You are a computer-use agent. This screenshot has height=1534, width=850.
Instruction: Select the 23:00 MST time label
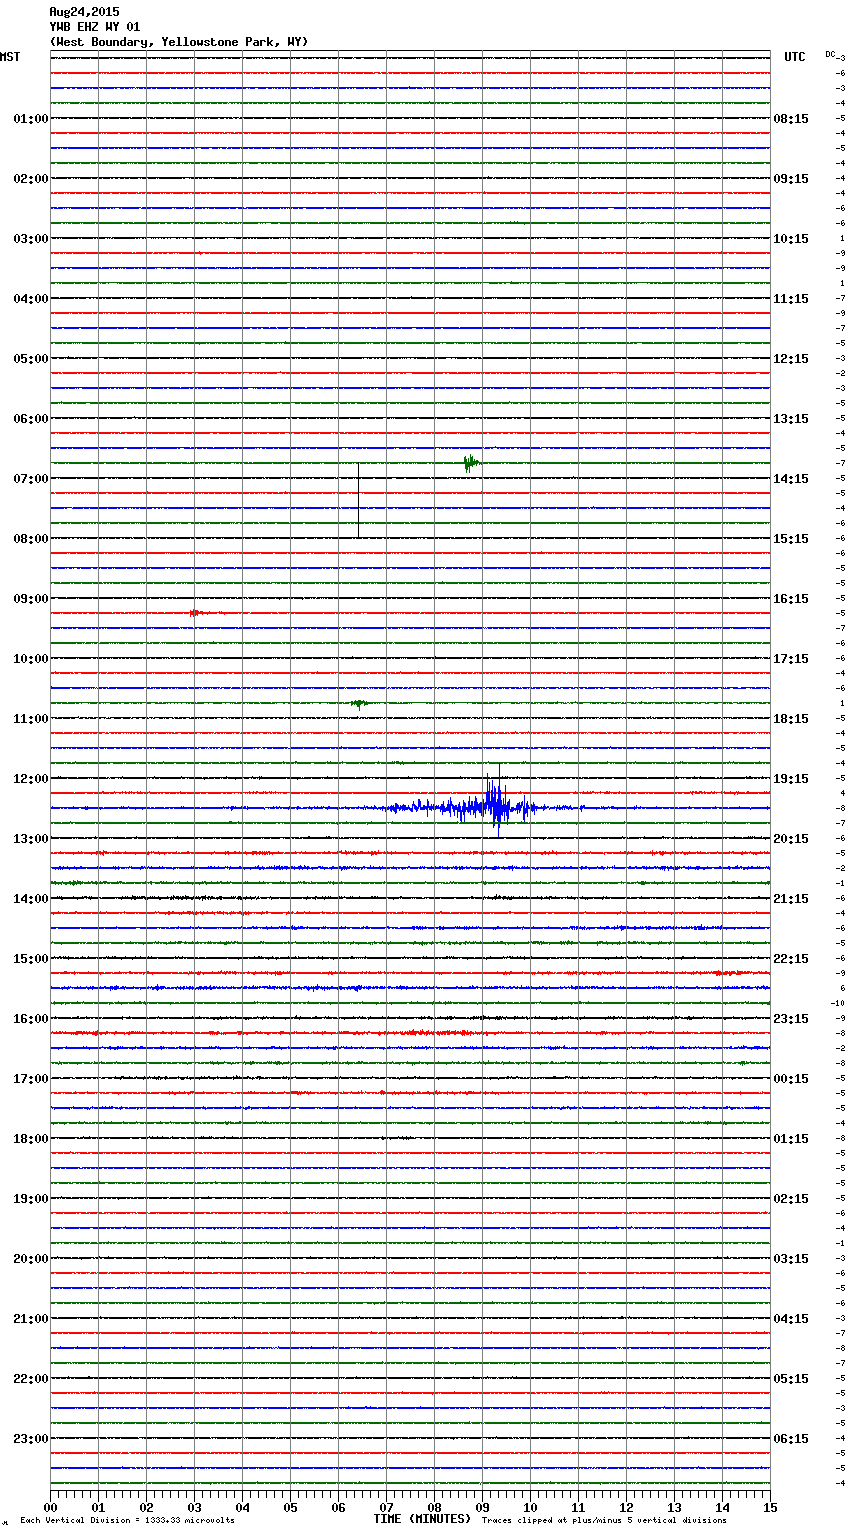click(30, 1438)
